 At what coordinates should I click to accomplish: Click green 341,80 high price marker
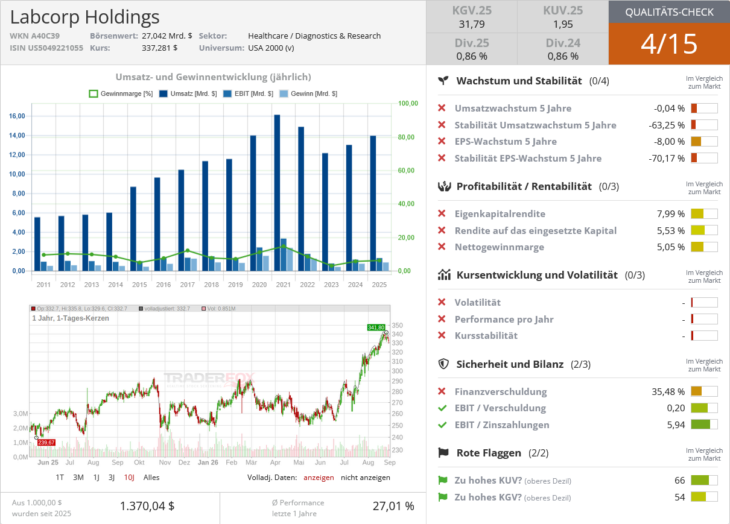[x=376, y=328]
